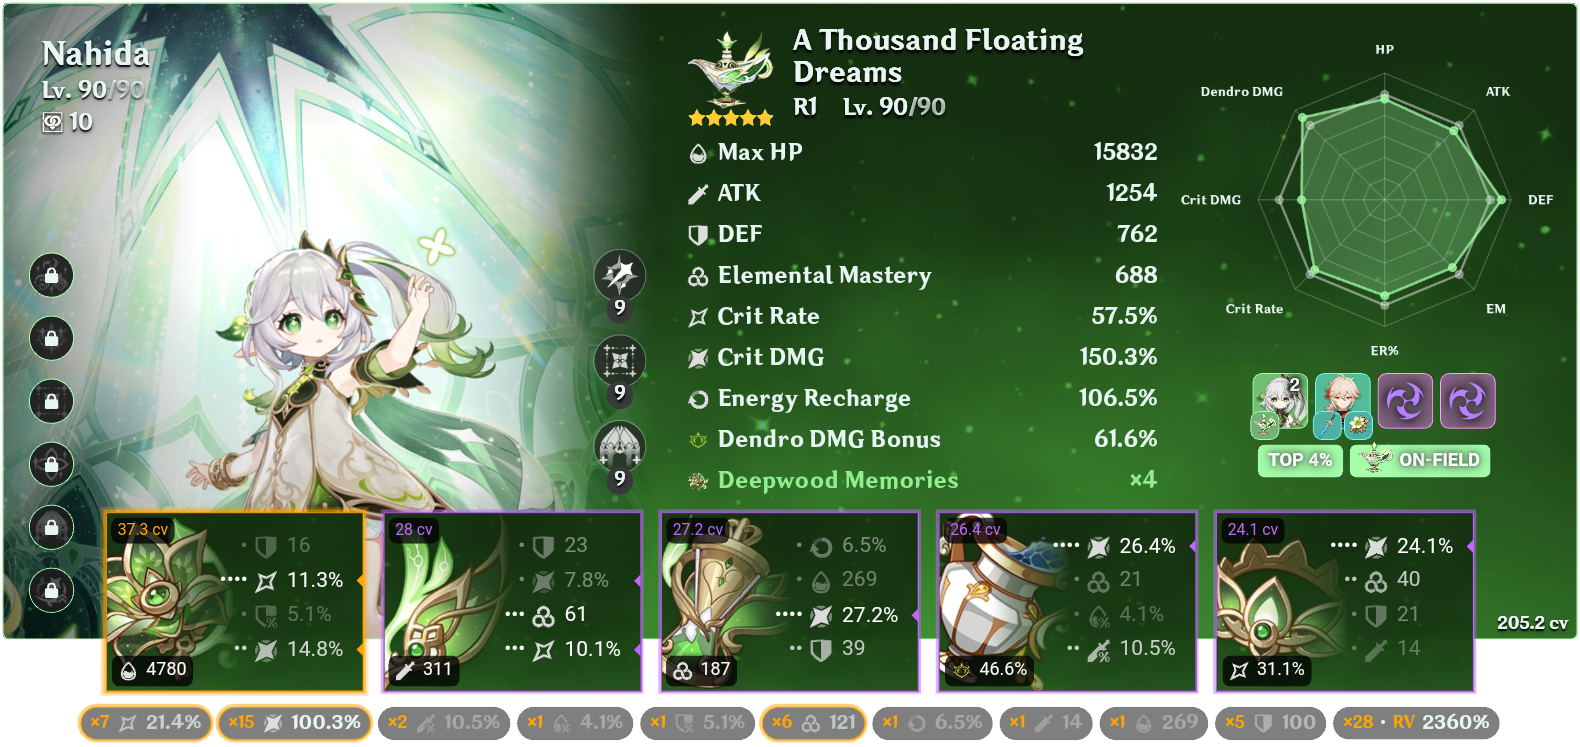This screenshot has height=747, width=1580.
Task: Click the Nahida team member portrait
Action: point(1280,402)
